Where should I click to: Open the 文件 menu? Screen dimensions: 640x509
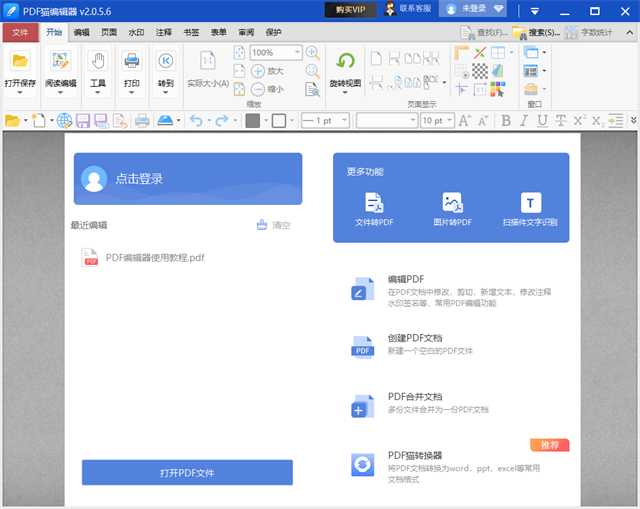coord(20,33)
